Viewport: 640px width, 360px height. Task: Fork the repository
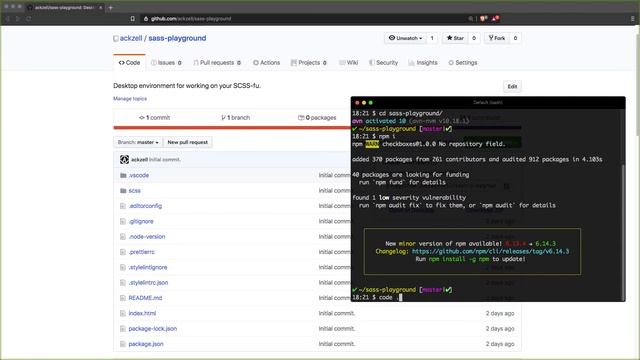497,38
